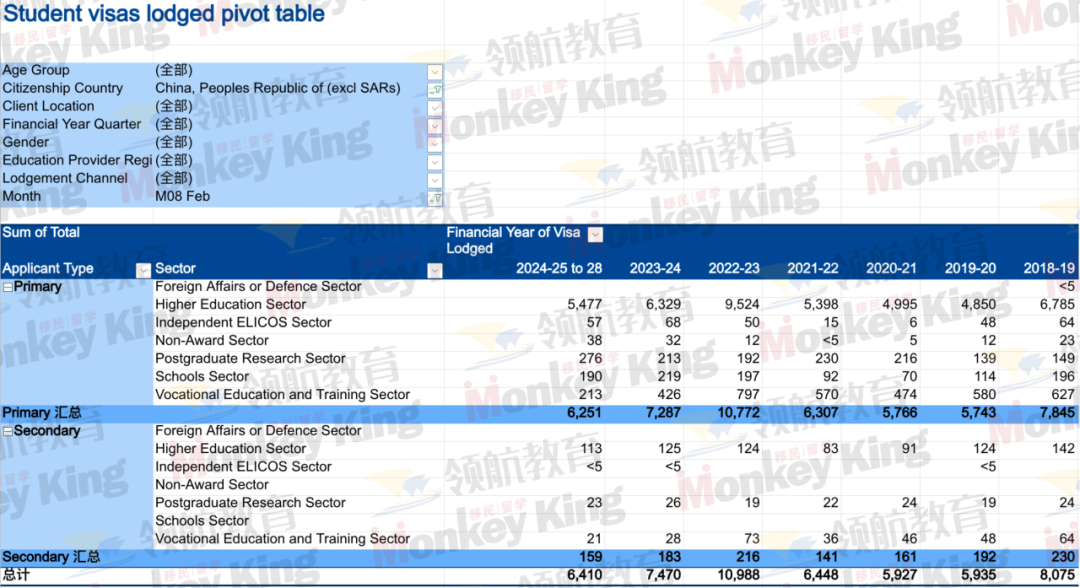Click the Primary subtotal value 6,251

(585, 413)
